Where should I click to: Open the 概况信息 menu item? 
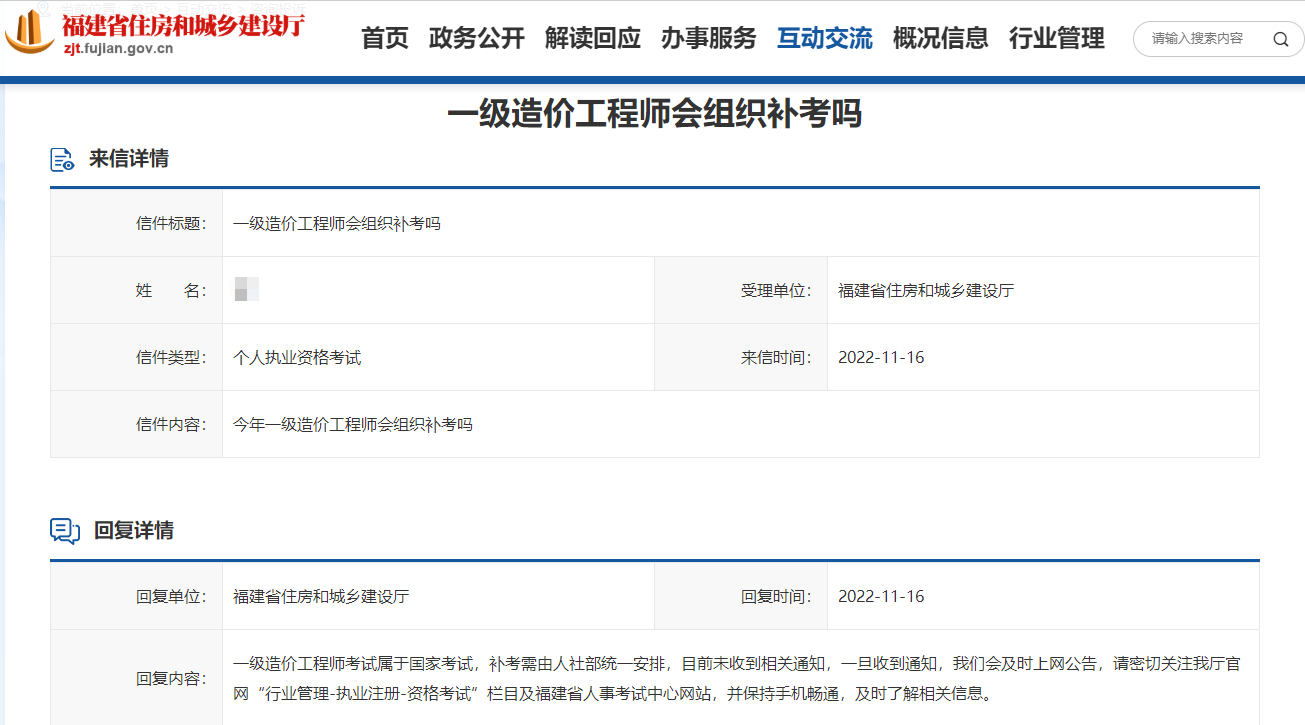click(940, 38)
